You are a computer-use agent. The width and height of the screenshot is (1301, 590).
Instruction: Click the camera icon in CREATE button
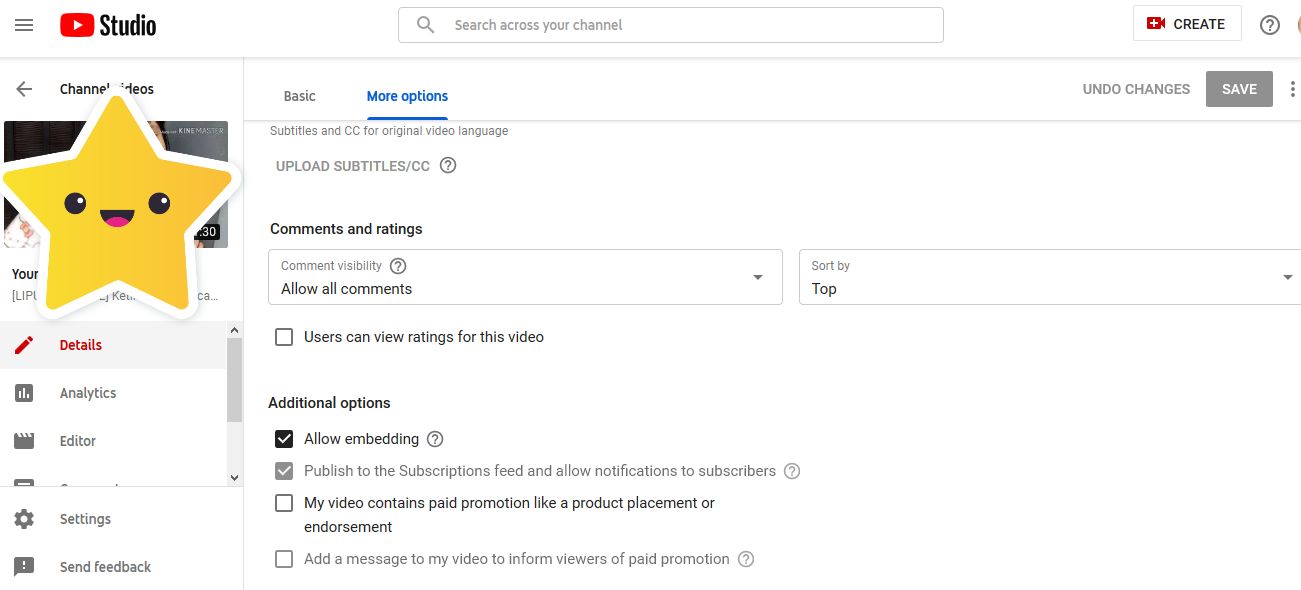(x=1156, y=24)
